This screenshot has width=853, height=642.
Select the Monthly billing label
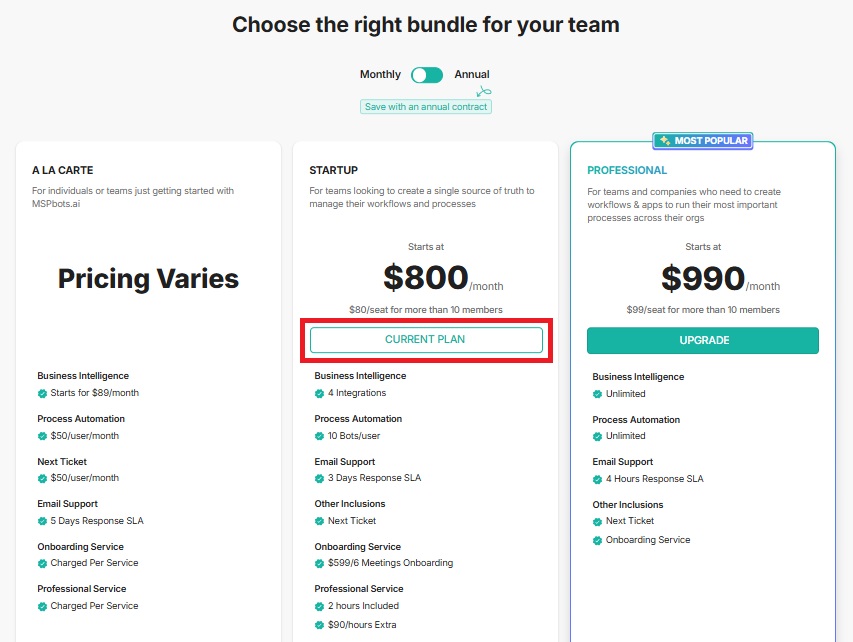(x=380, y=74)
